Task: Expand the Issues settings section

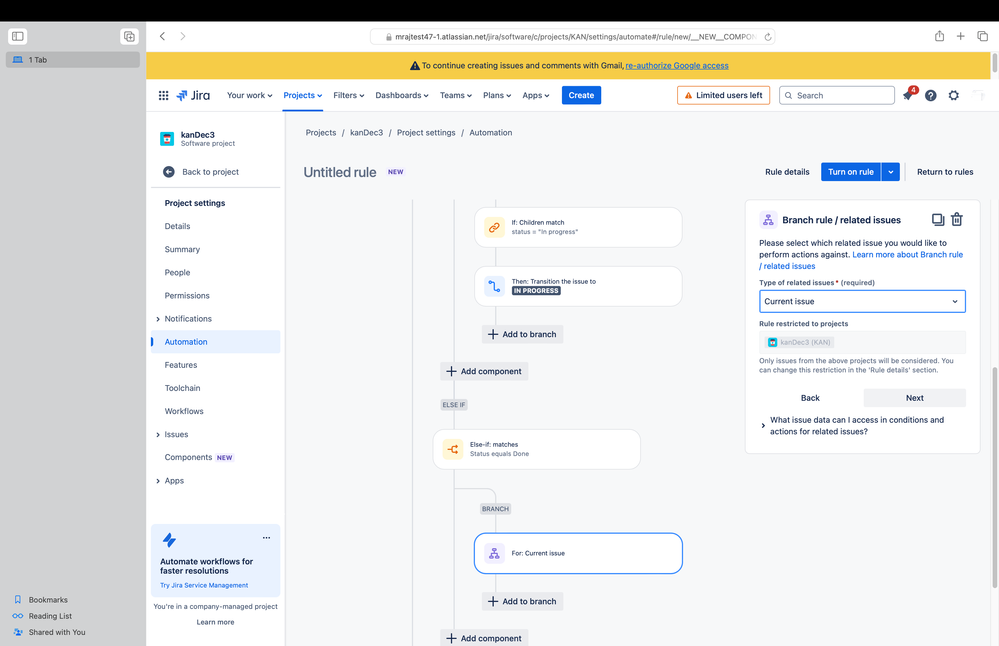Action: pyautogui.click(x=158, y=435)
